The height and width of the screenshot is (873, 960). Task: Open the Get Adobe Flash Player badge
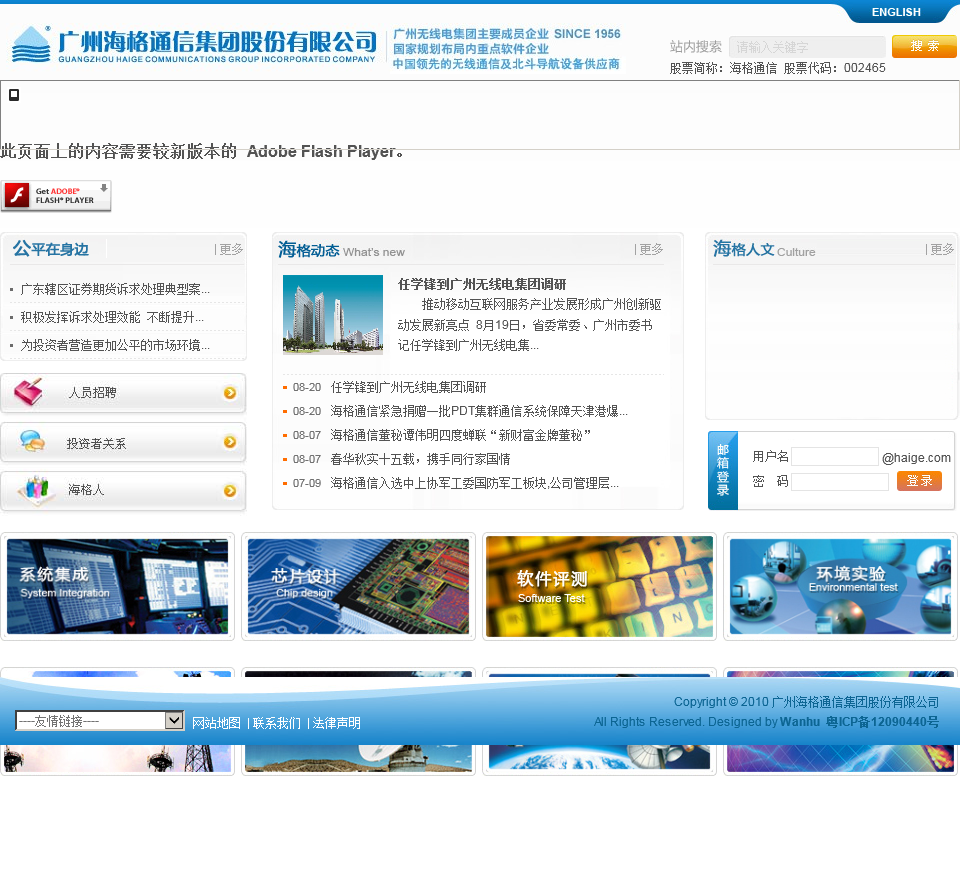pyautogui.click(x=56, y=196)
